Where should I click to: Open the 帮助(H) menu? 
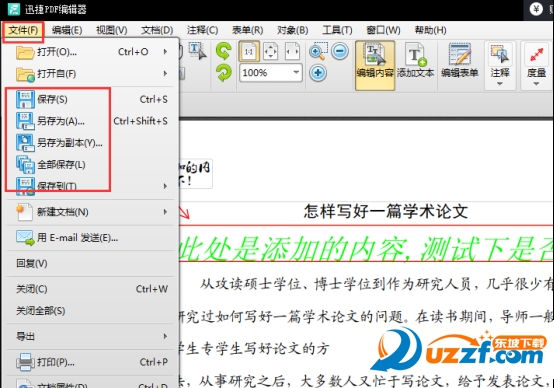(430, 30)
